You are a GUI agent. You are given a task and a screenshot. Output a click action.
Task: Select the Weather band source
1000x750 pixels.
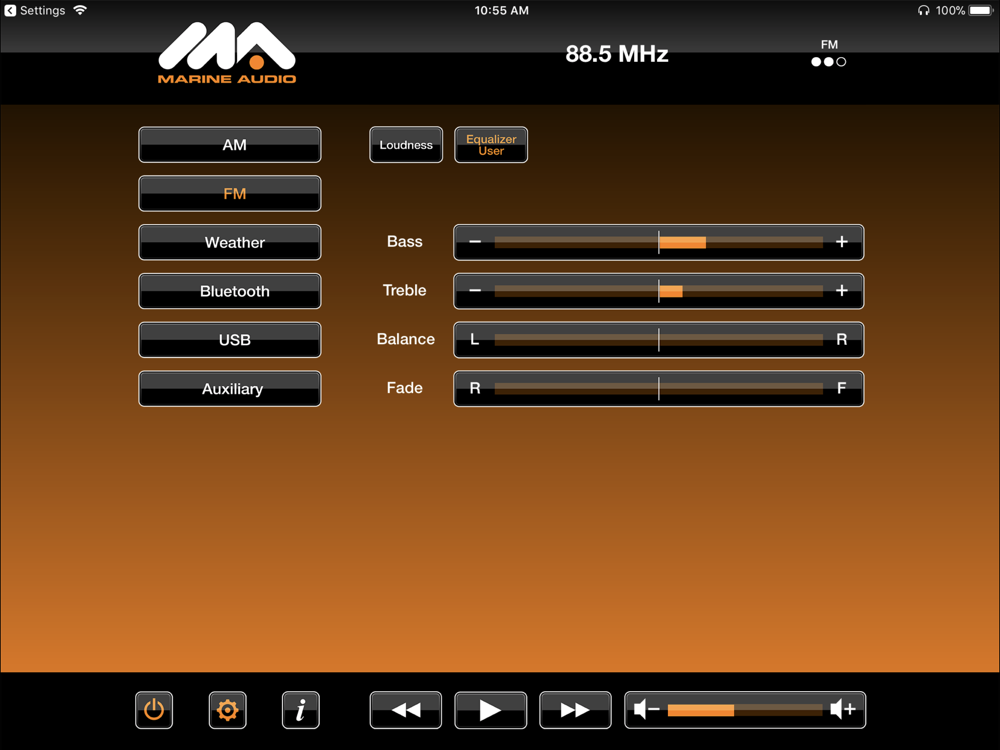pyautogui.click(x=230, y=243)
